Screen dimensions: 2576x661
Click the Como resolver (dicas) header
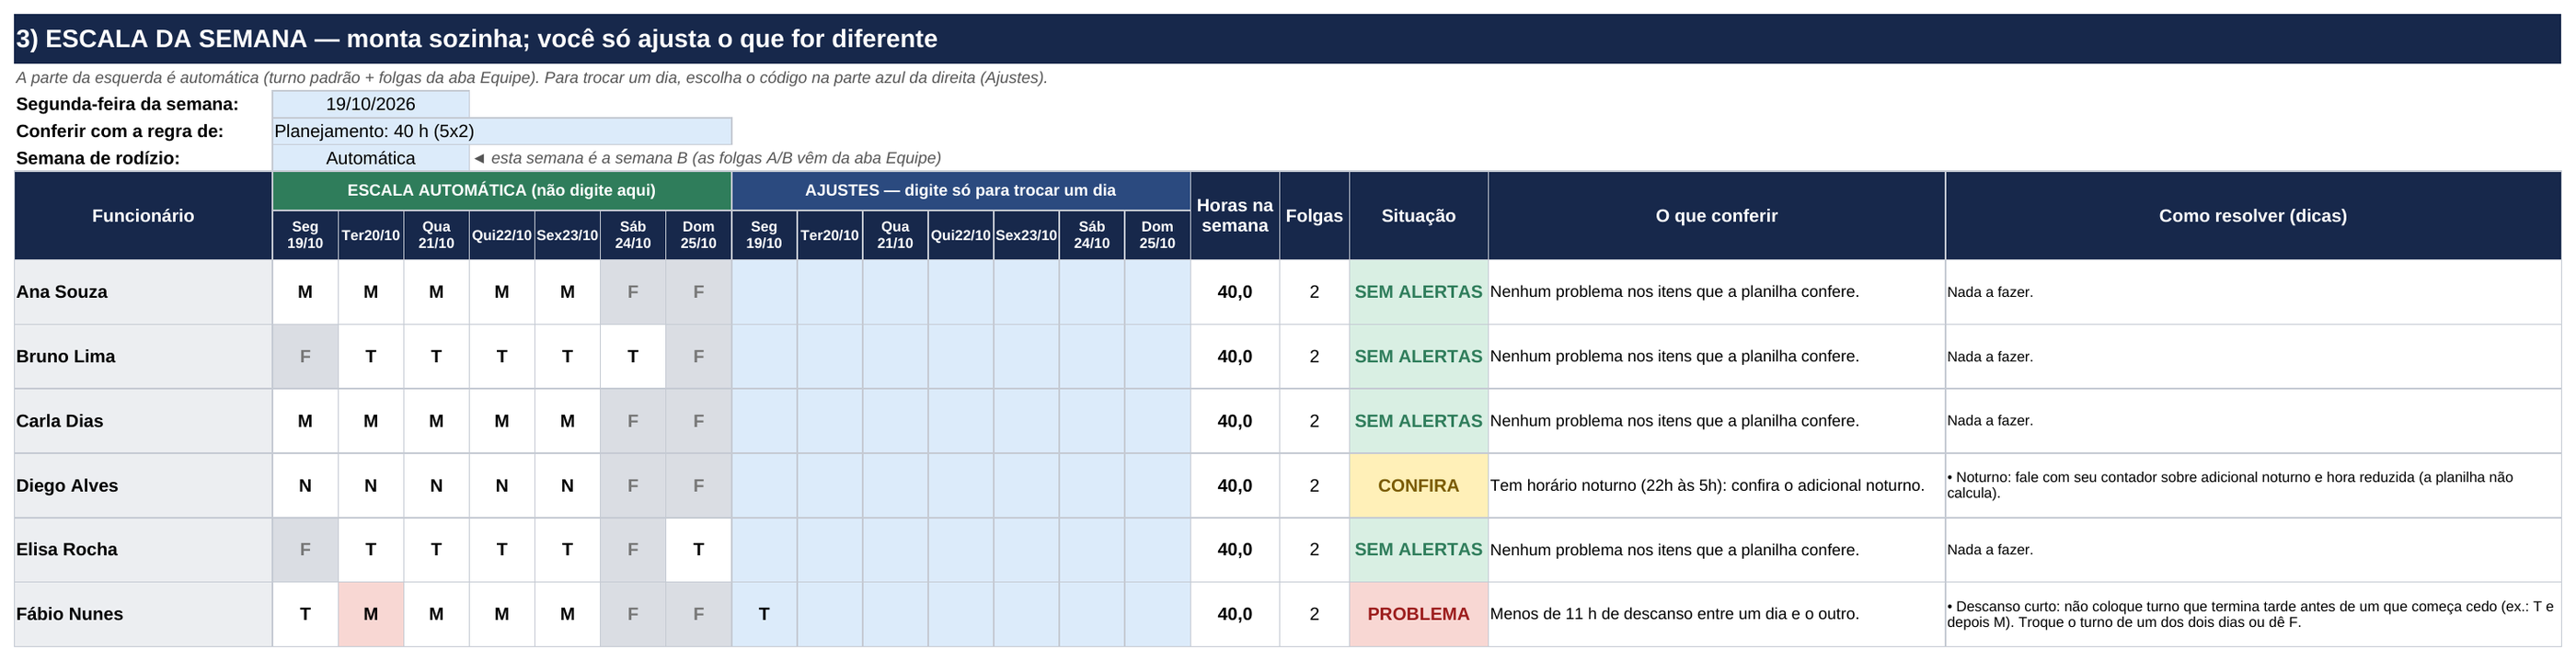click(2253, 216)
